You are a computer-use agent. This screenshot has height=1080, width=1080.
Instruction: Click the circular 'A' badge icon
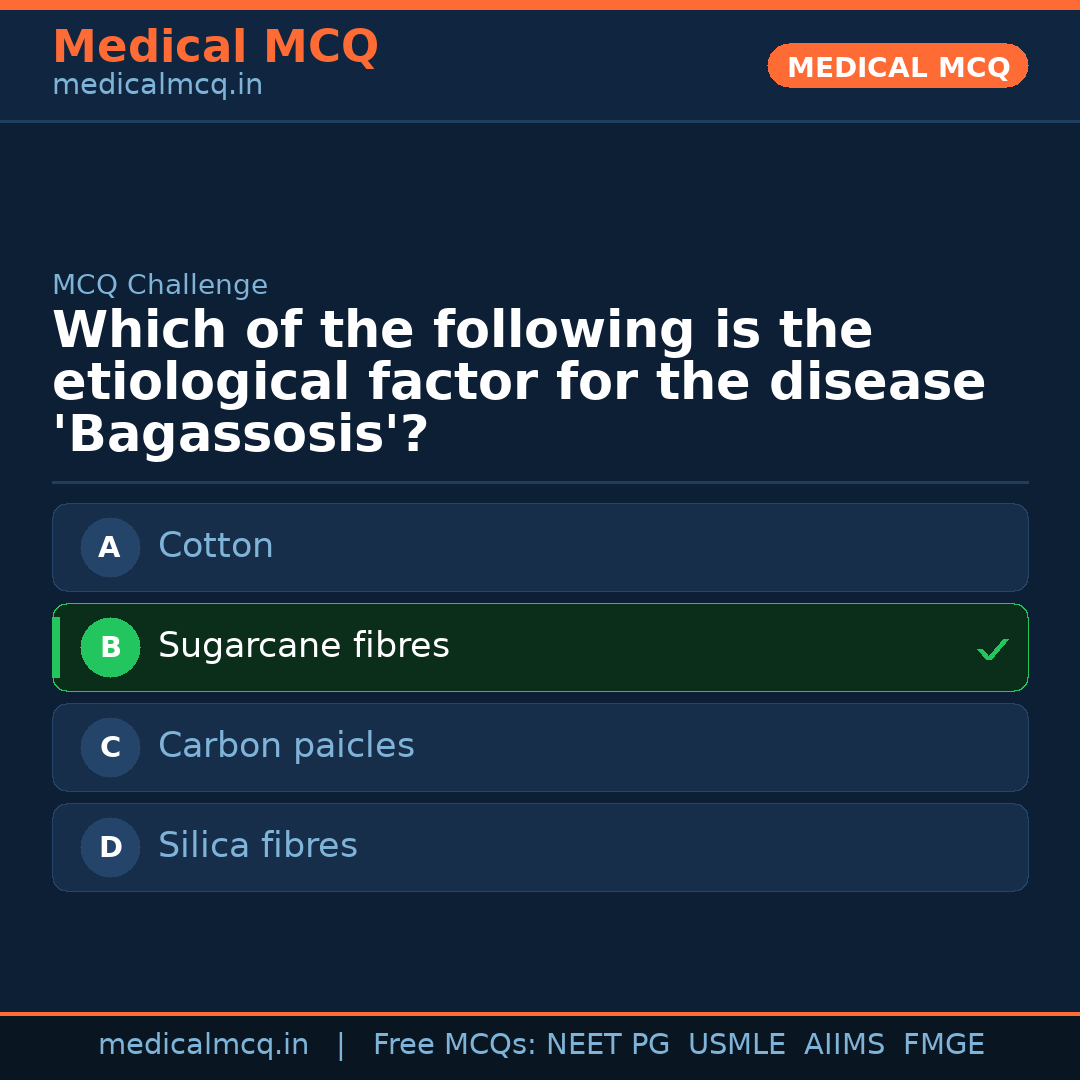pyautogui.click(x=110, y=547)
